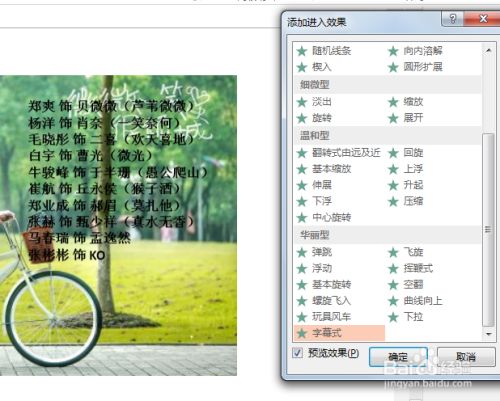
Task: Pick the 曲线向上 effect
Action: (415, 301)
